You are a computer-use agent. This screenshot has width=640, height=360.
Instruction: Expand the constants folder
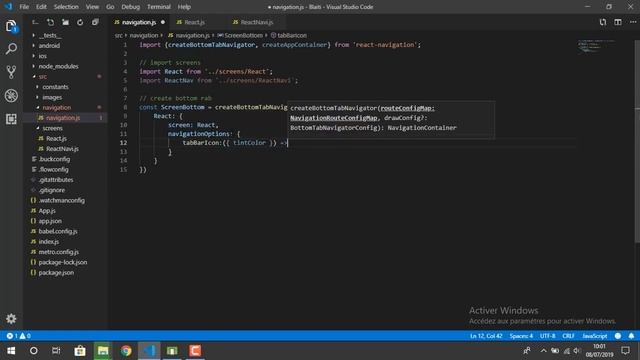55,87
